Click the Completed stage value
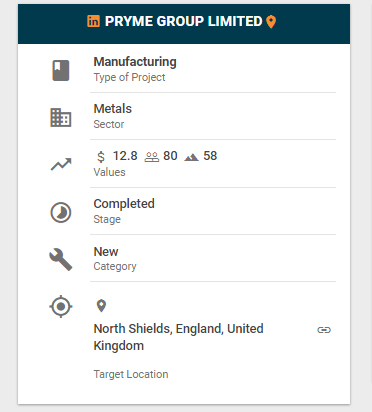The height and width of the screenshot is (412, 372). 124,204
